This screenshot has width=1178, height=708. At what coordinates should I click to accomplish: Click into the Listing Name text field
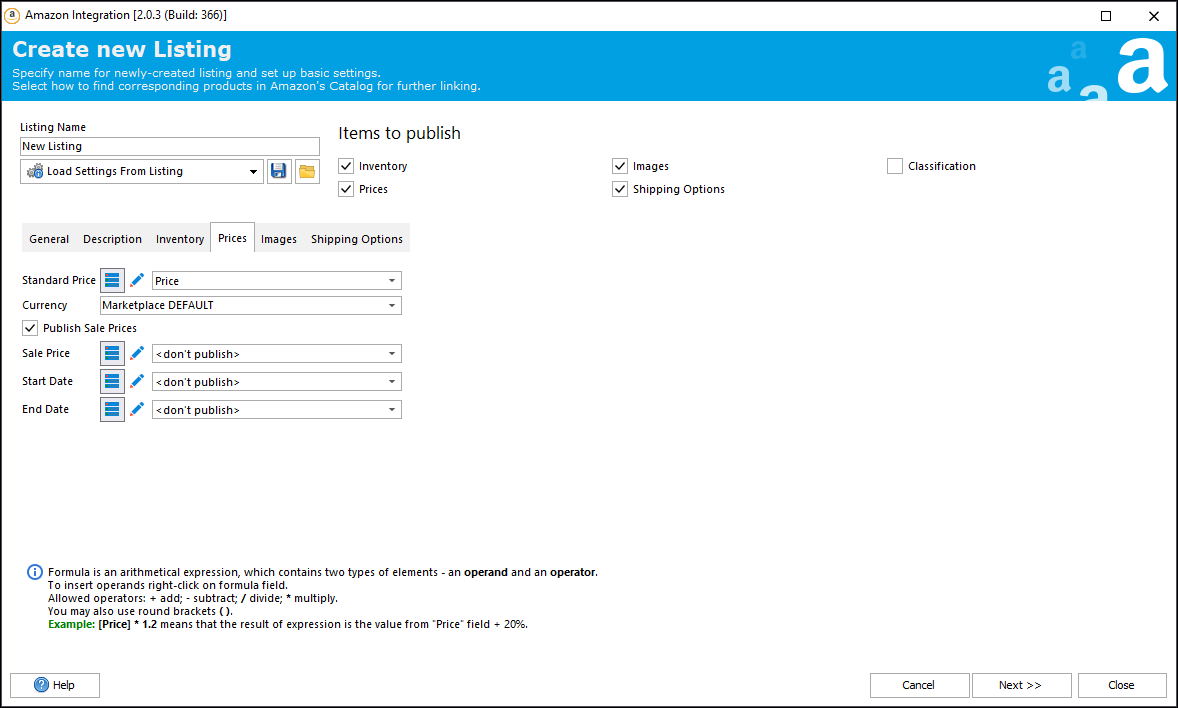pos(170,146)
